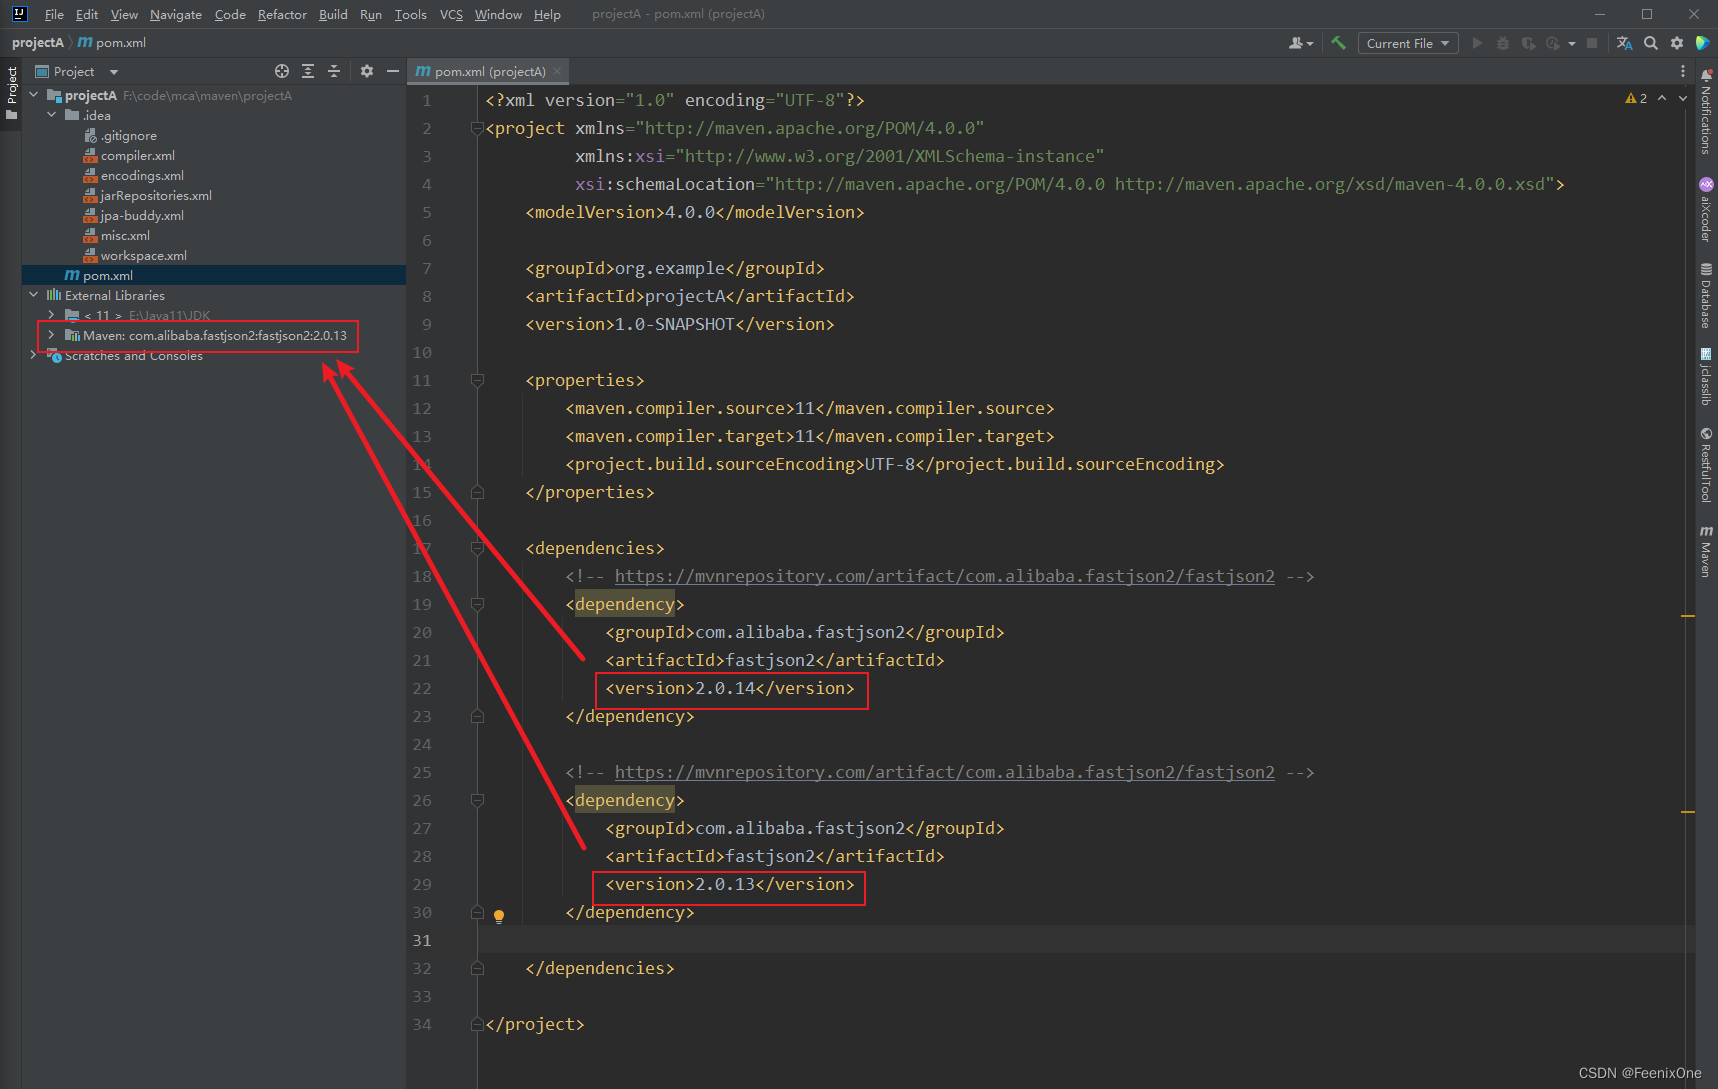Click Expand All in Project panel
This screenshot has height=1089, width=1718.
click(x=308, y=71)
